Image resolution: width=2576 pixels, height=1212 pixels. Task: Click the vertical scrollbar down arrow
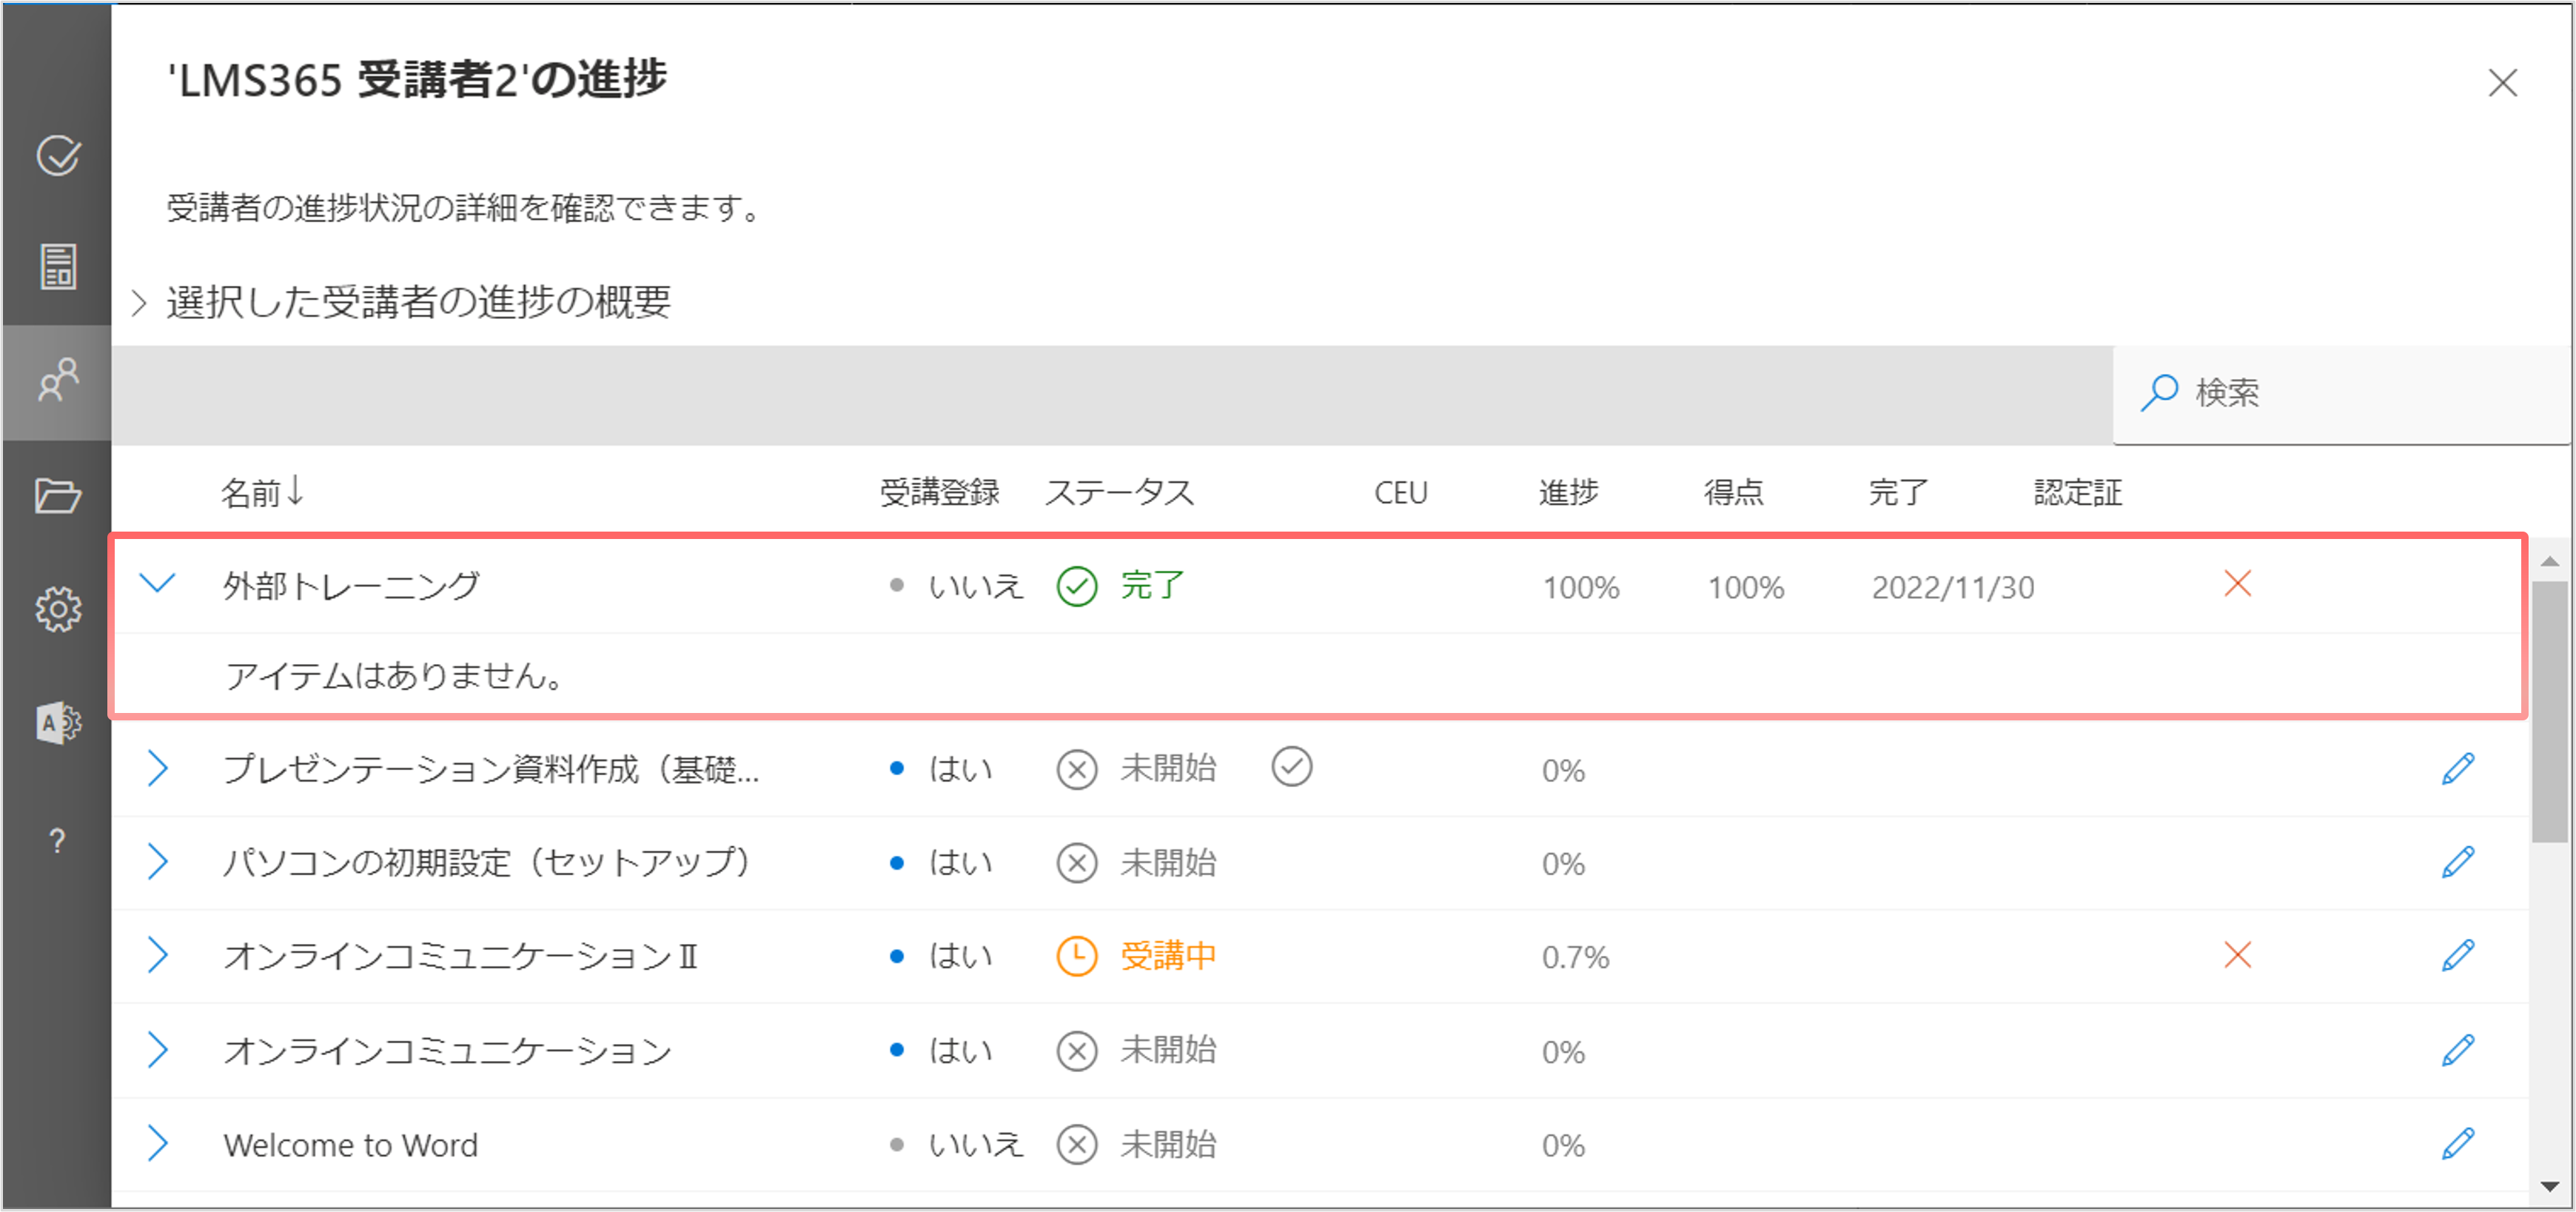pos(2549,1187)
